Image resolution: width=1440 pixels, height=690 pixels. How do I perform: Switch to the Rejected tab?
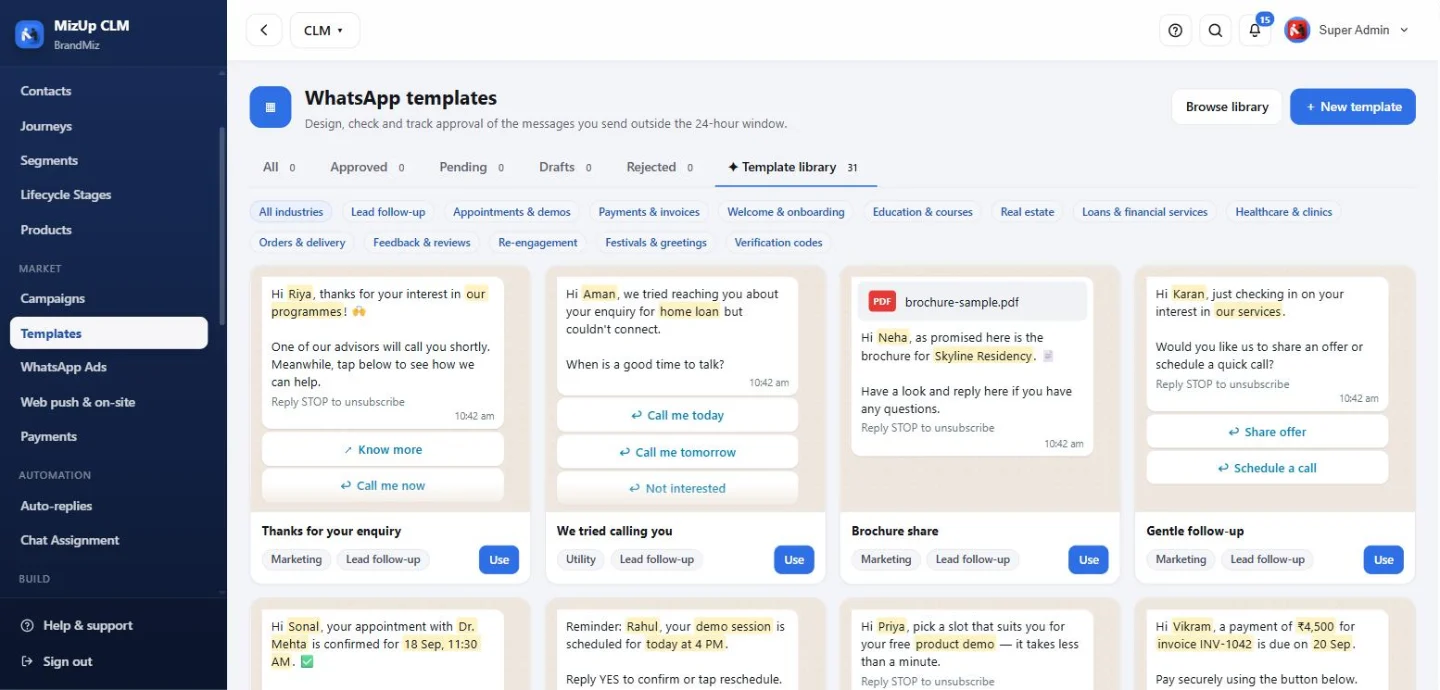(660, 167)
